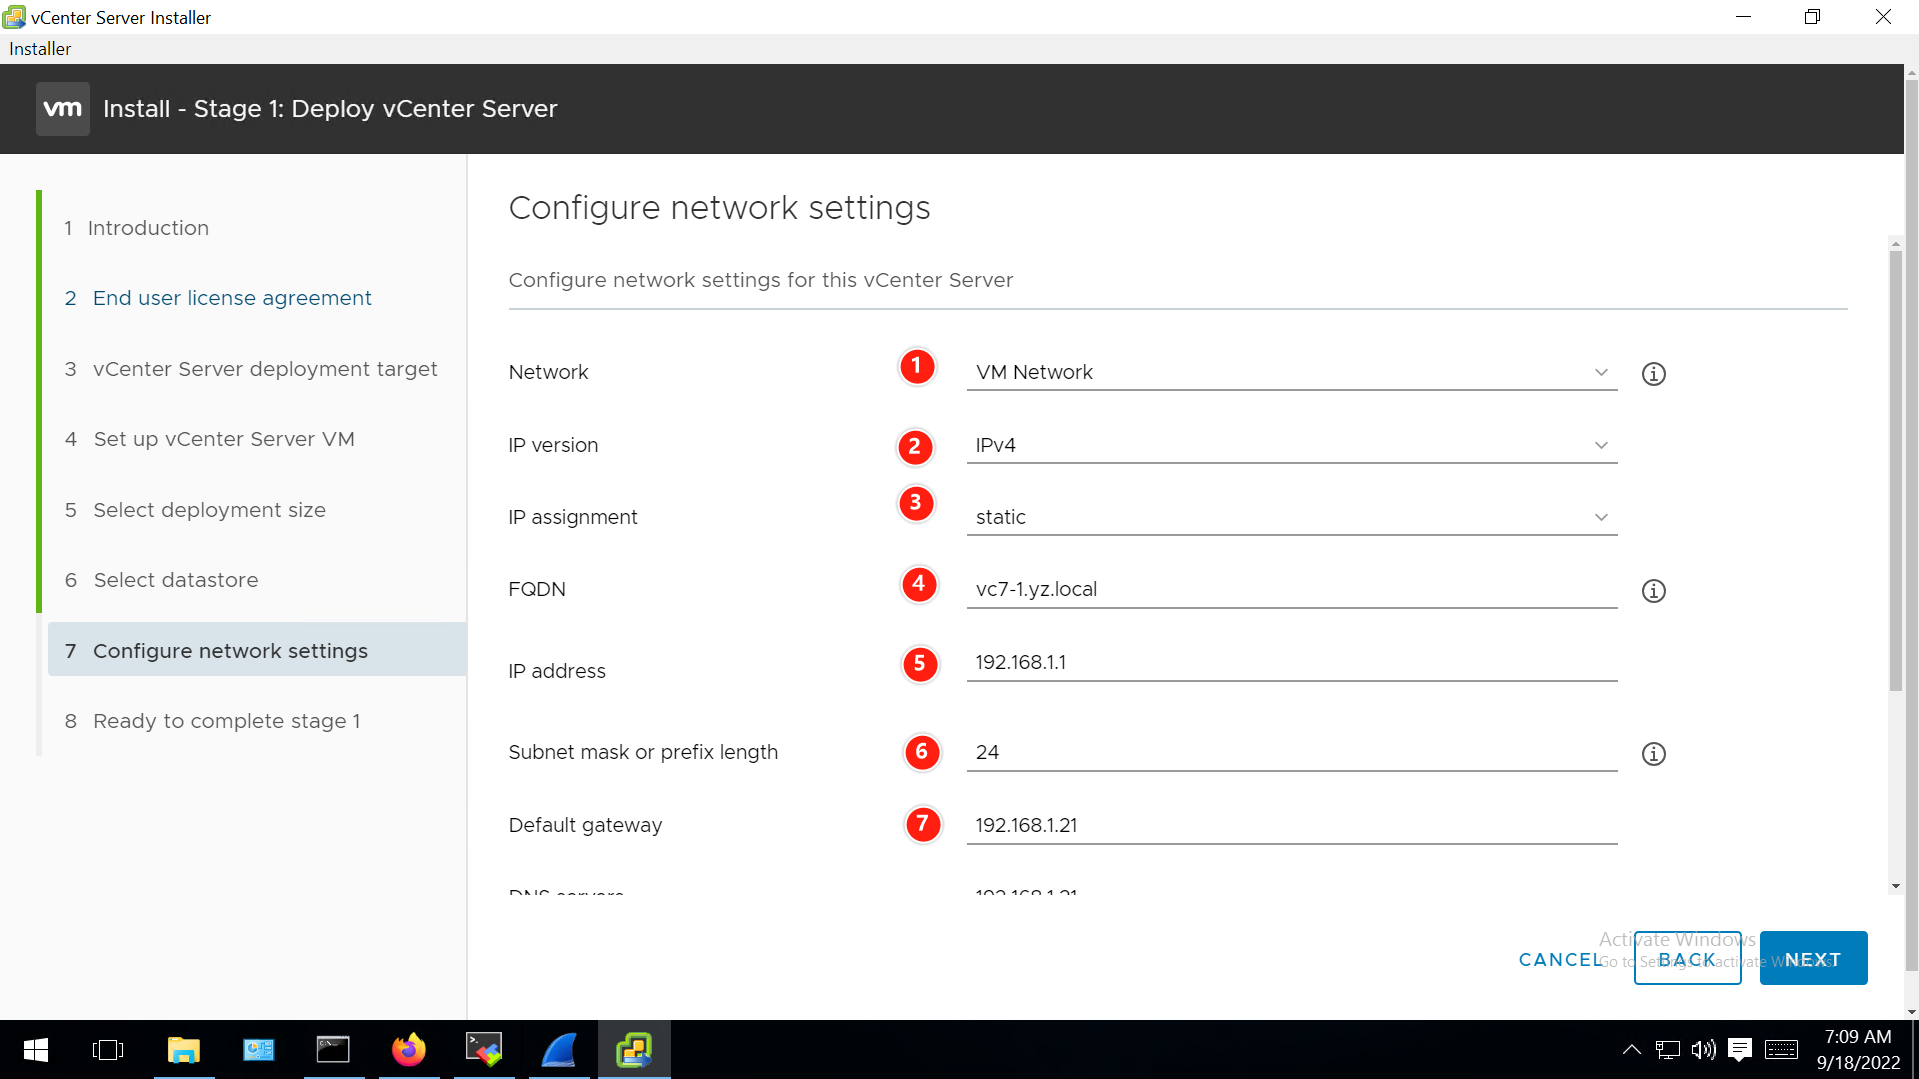Open the notifications action center icon
The width and height of the screenshot is (1919, 1079).
pos(1740,1050)
